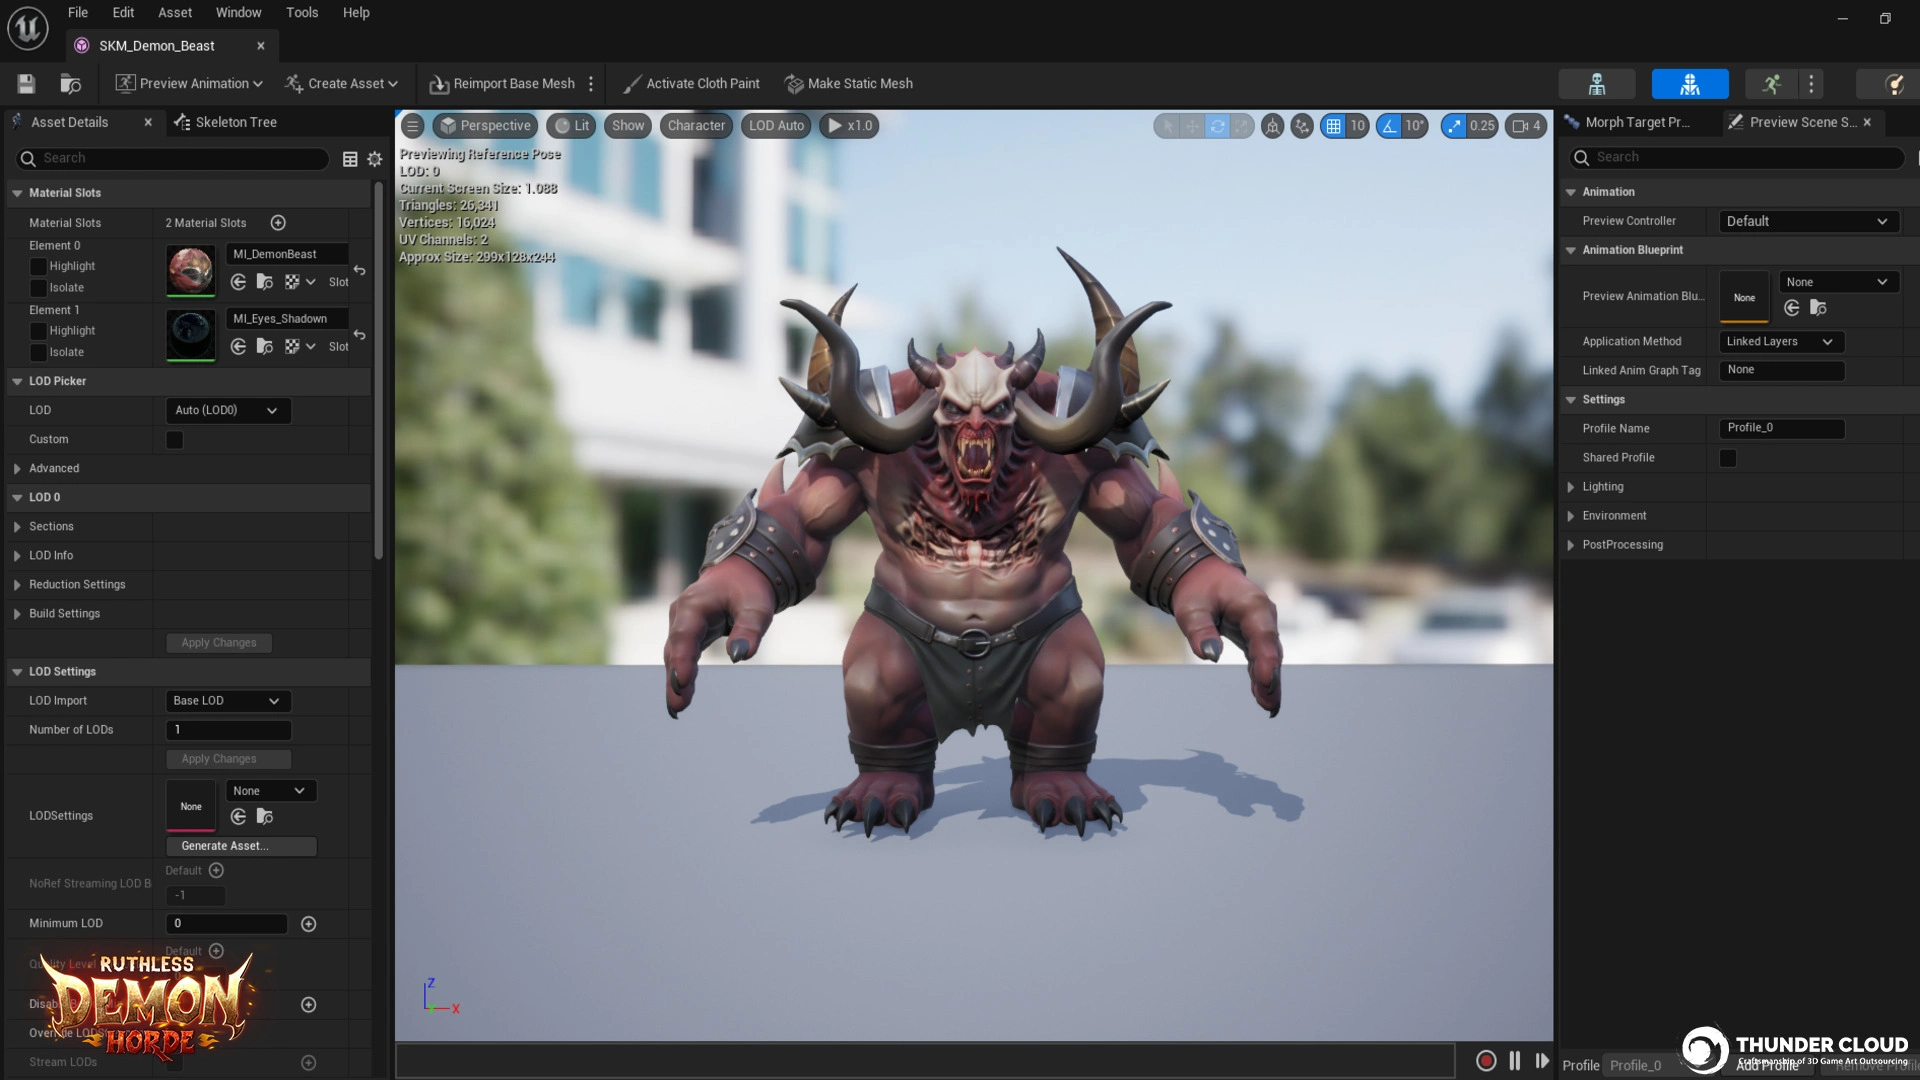Open the Preview Animation dropdown
Screen dimensions: 1920x1080
click(189, 84)
